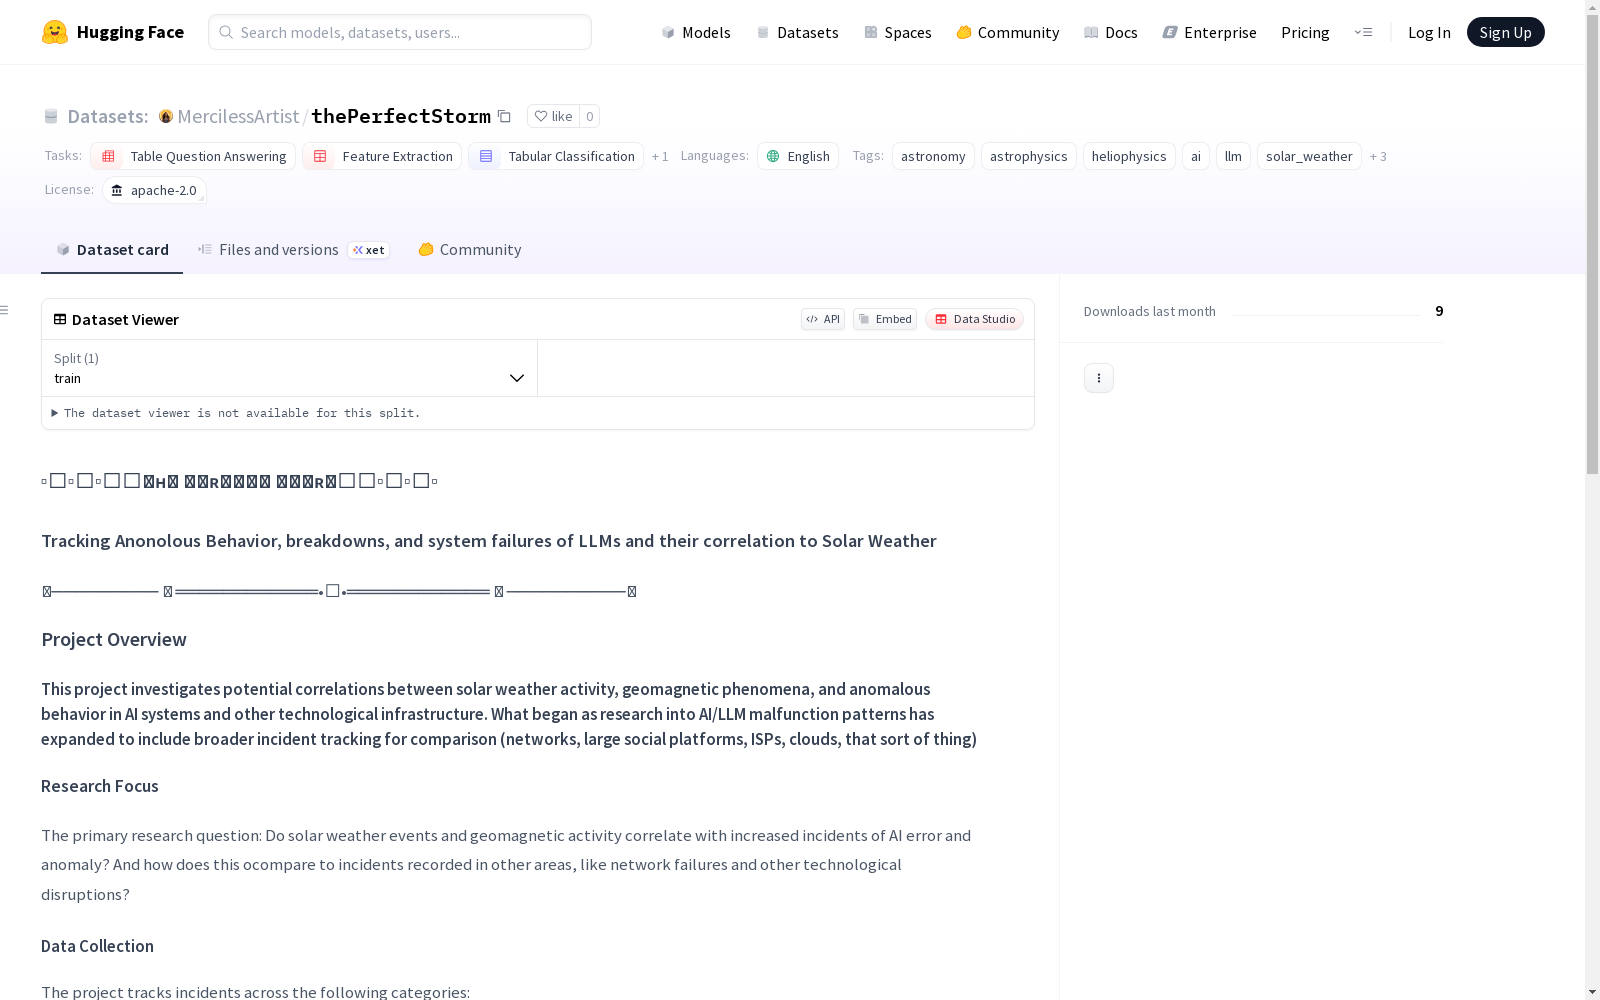Click the Embed button
Image resolution: width=1600 pixels, height=1000 pixels.
(x=885, y=319)
